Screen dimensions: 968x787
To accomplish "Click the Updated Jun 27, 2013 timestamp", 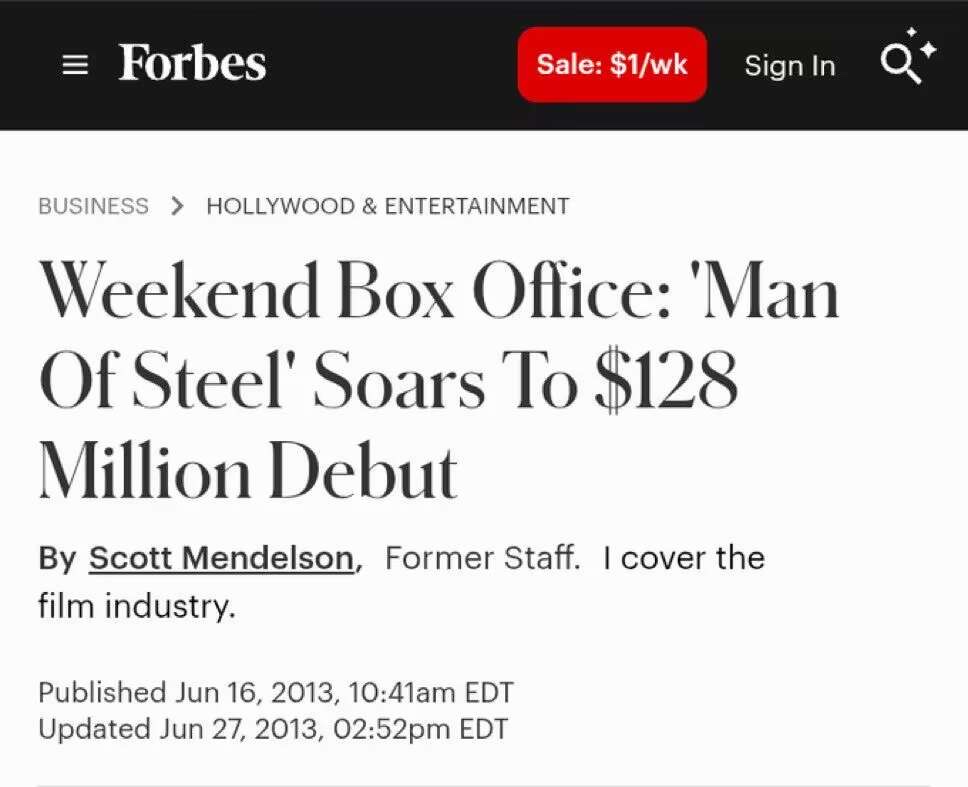I will [272, 729].
